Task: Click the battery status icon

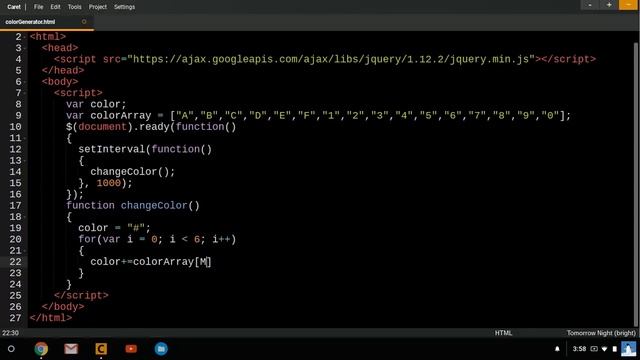Action: pos(615,349)
